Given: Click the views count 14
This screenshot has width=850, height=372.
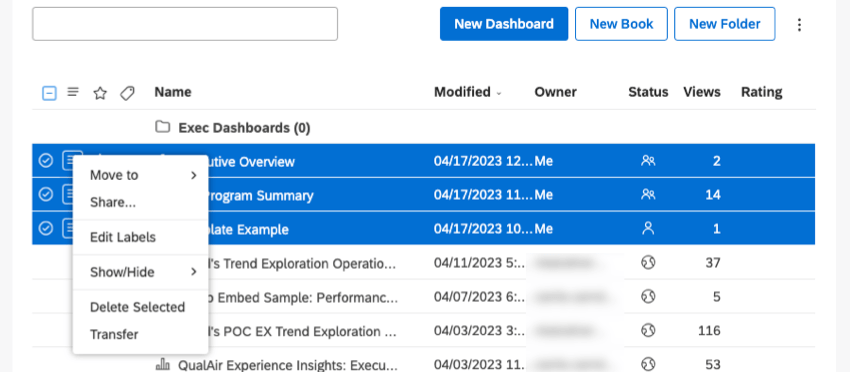Looking at the screenshot, I should [713, 195].
